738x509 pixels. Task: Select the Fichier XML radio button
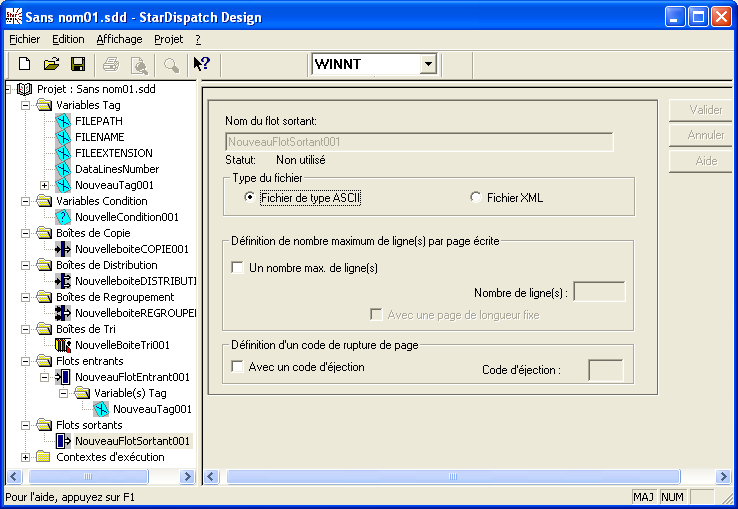click(x=476, y=198)
